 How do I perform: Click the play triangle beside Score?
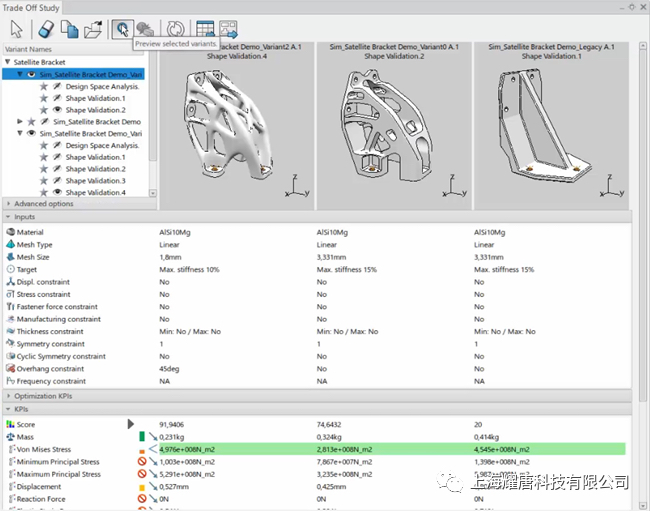[131, 424]
